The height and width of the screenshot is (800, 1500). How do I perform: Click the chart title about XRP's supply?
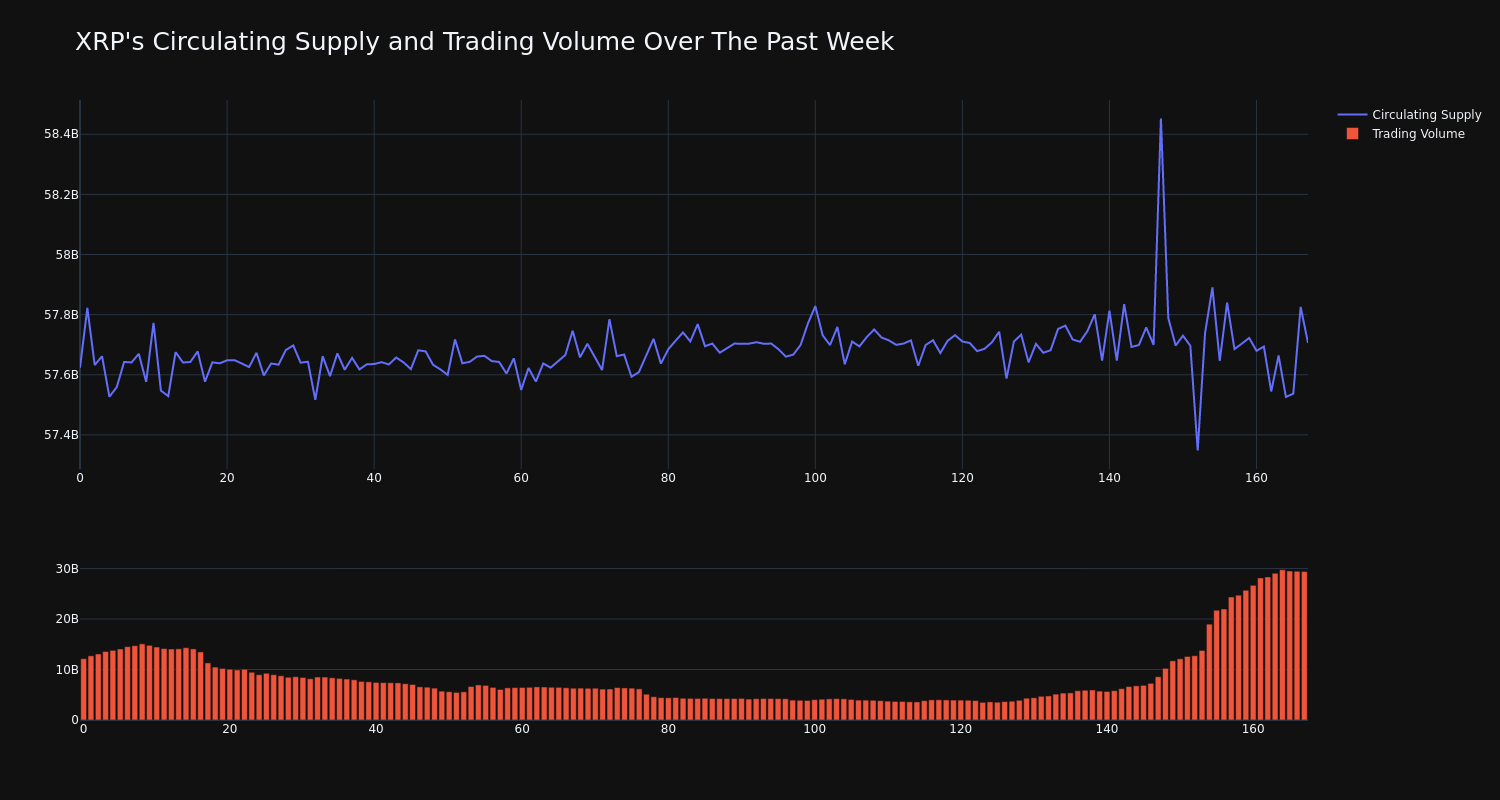pyautogui.click(x=484, y=42)
